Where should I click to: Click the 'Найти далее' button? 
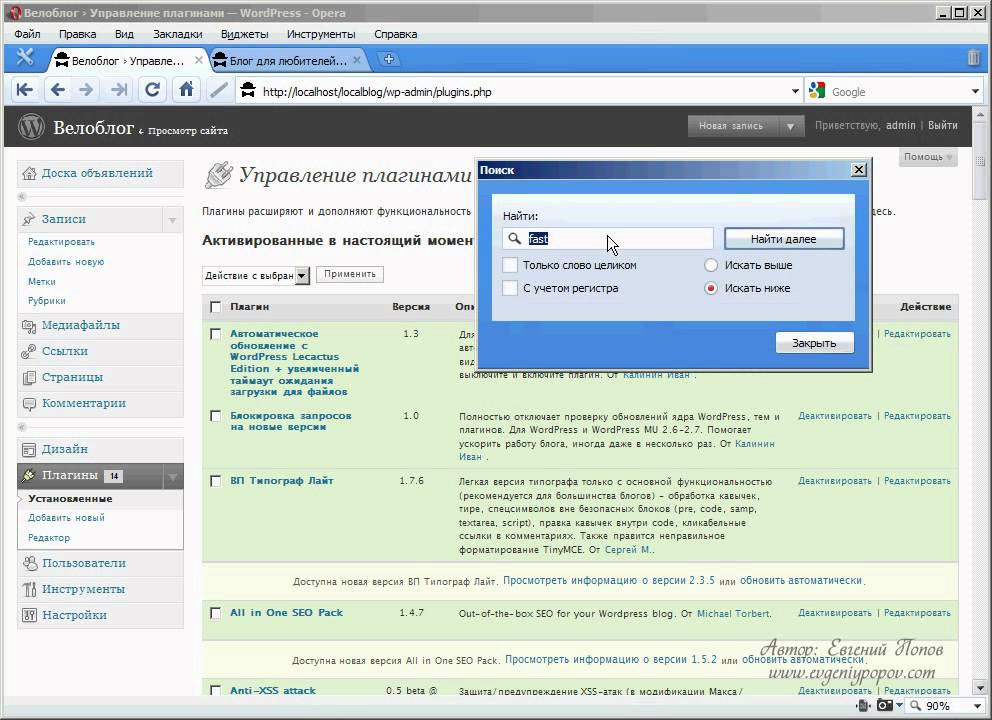click(784, 239)
